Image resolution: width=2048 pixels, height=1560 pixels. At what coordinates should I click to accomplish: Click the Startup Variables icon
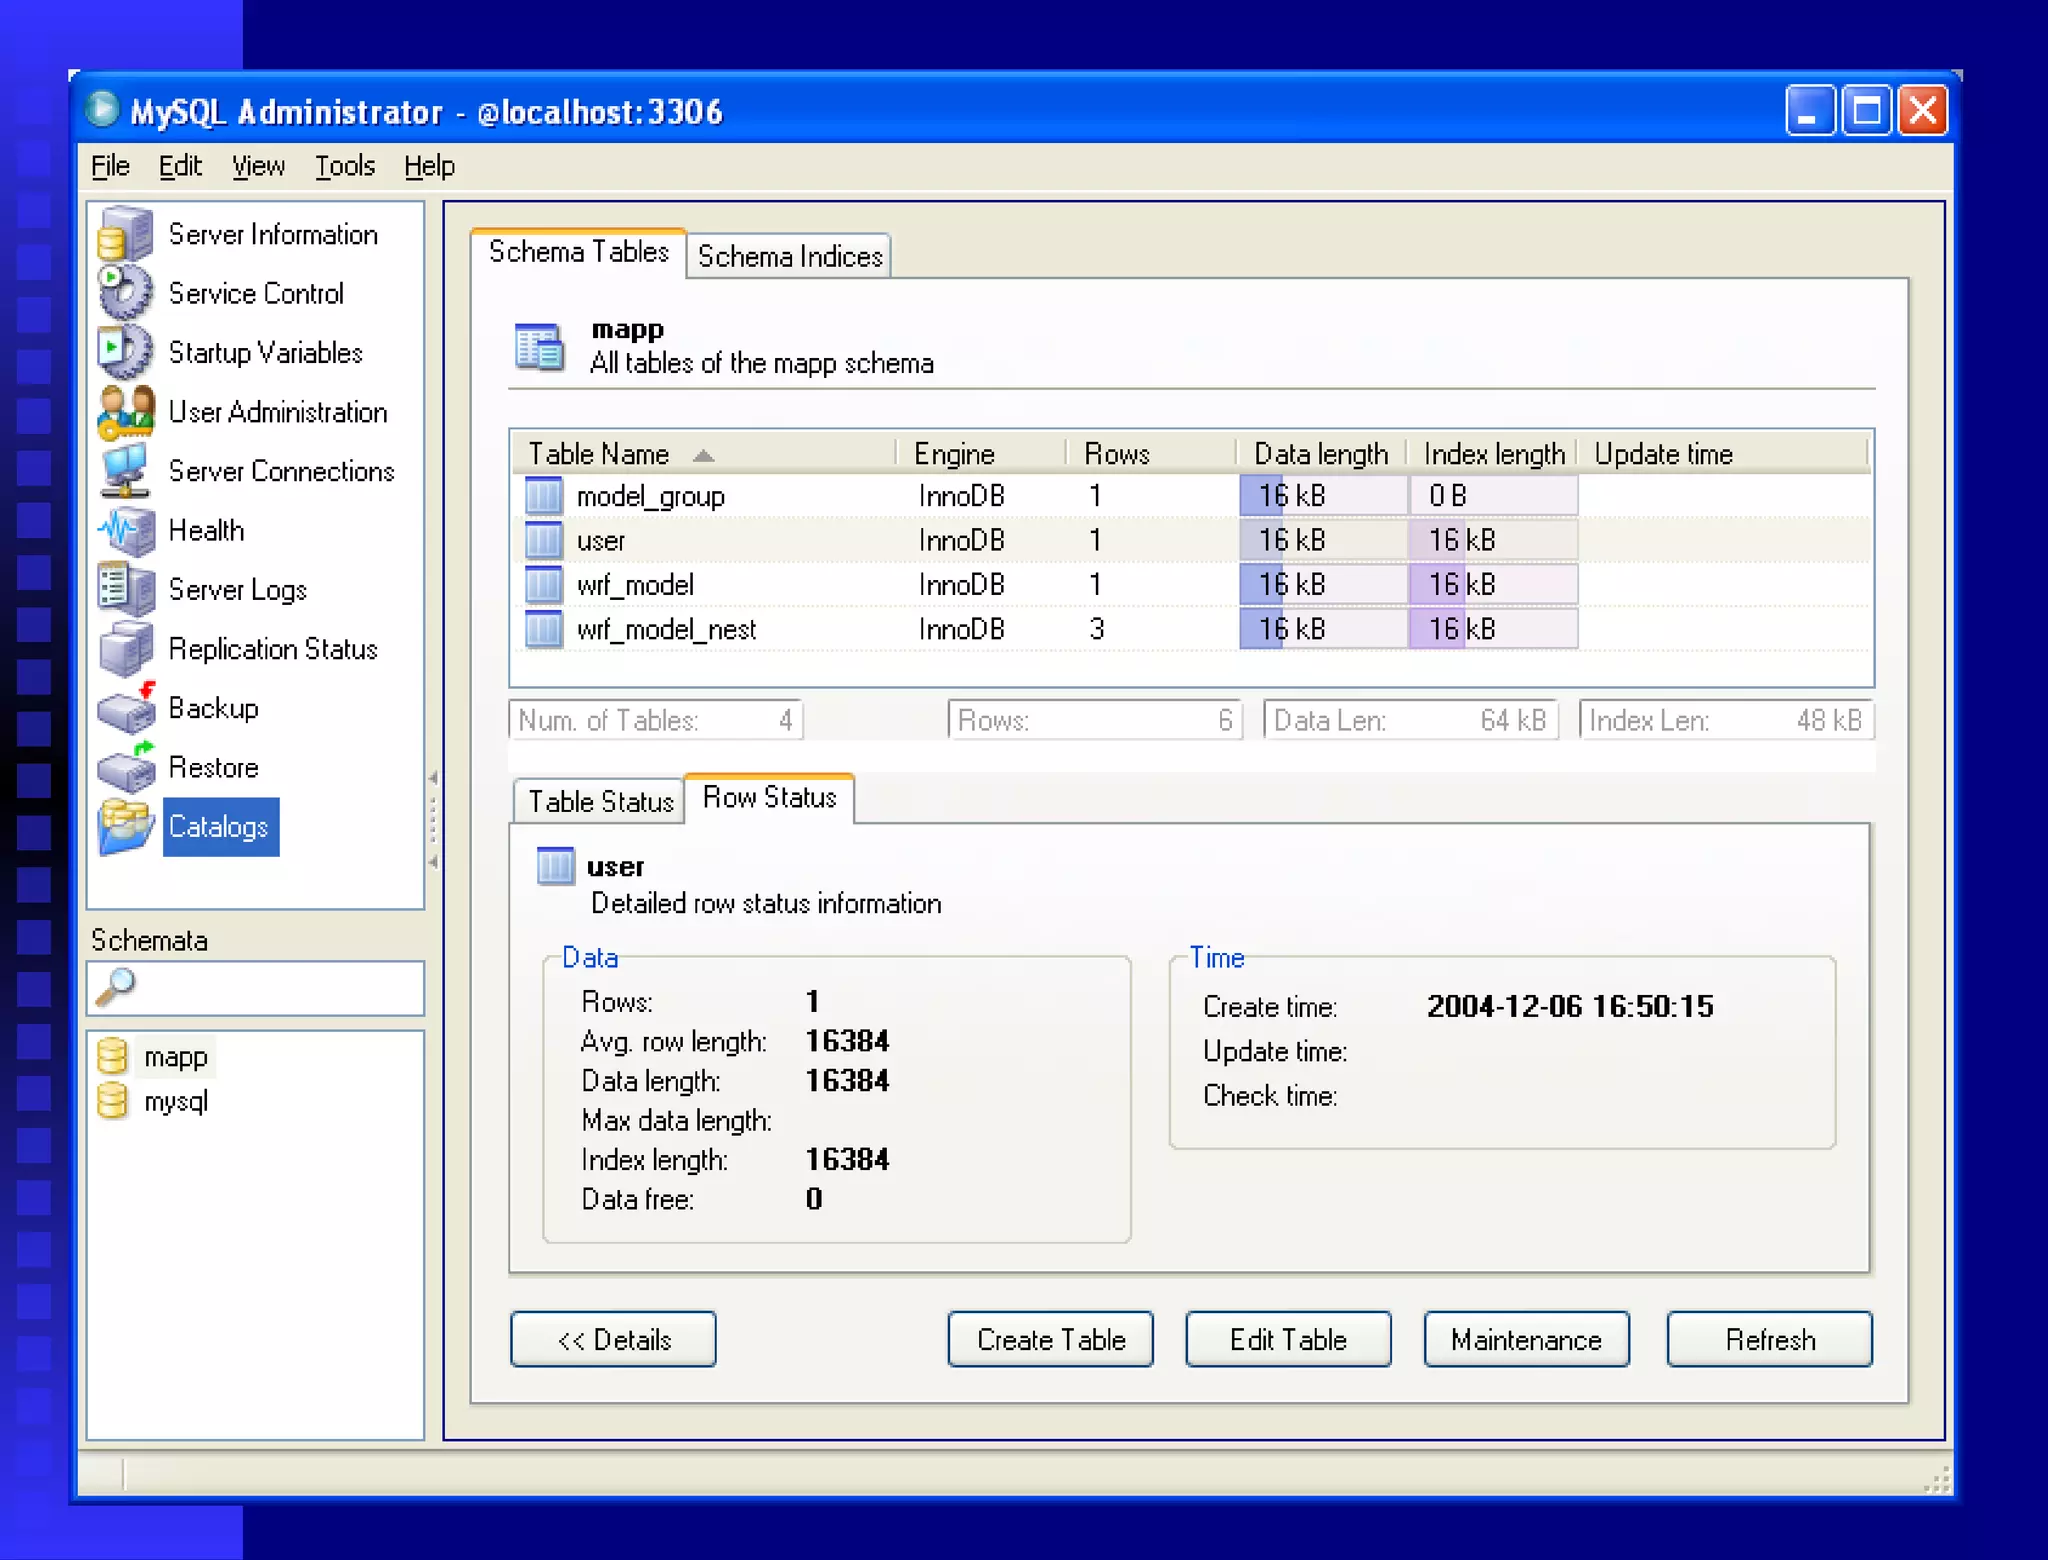[126, 353]
